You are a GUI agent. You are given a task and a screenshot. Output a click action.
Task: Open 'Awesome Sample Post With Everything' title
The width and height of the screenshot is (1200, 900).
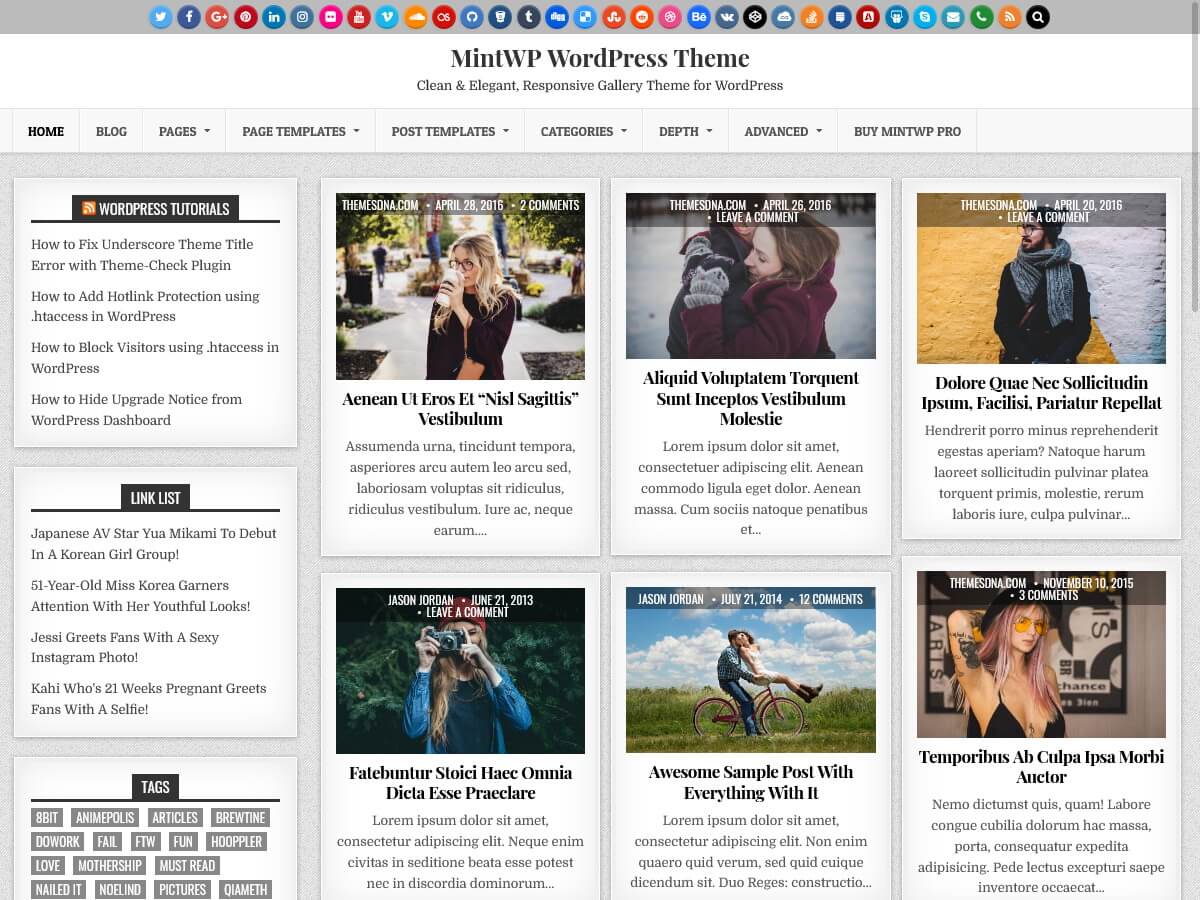click(x=751, y=782)
